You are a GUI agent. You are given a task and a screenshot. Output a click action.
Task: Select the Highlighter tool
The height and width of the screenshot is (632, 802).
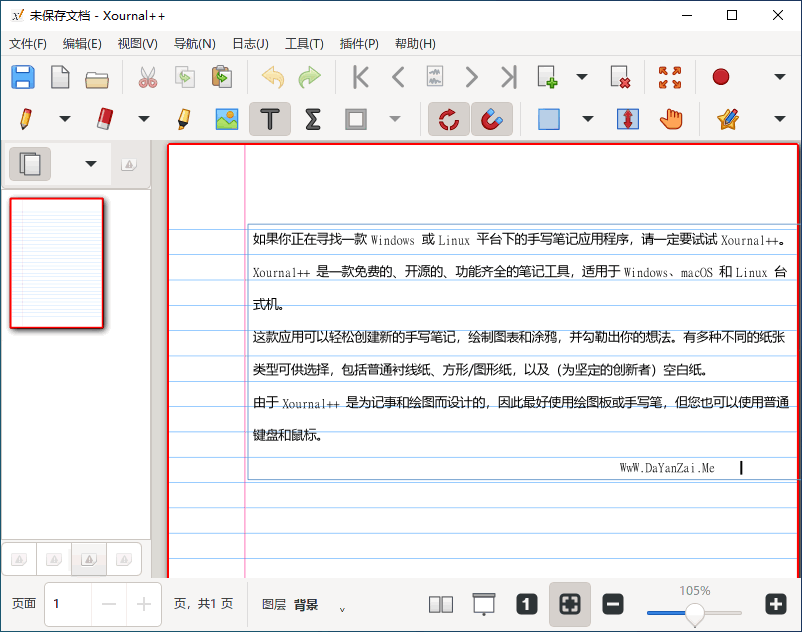[184, 119]
